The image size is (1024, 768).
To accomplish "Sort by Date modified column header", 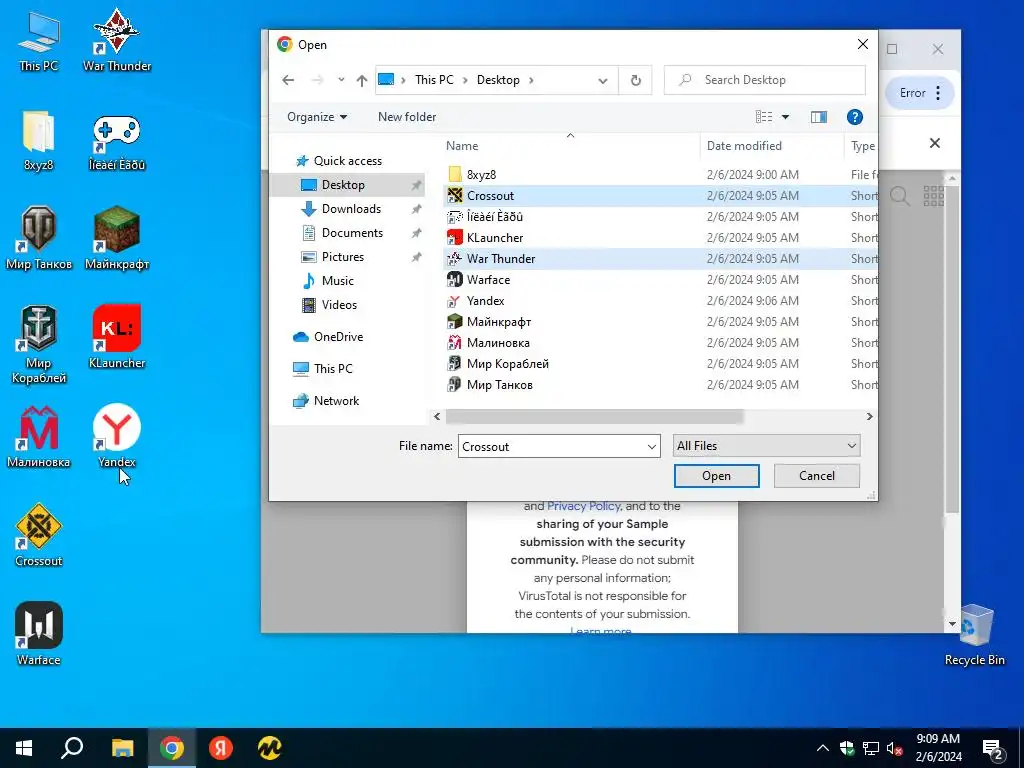I will 773,146.
